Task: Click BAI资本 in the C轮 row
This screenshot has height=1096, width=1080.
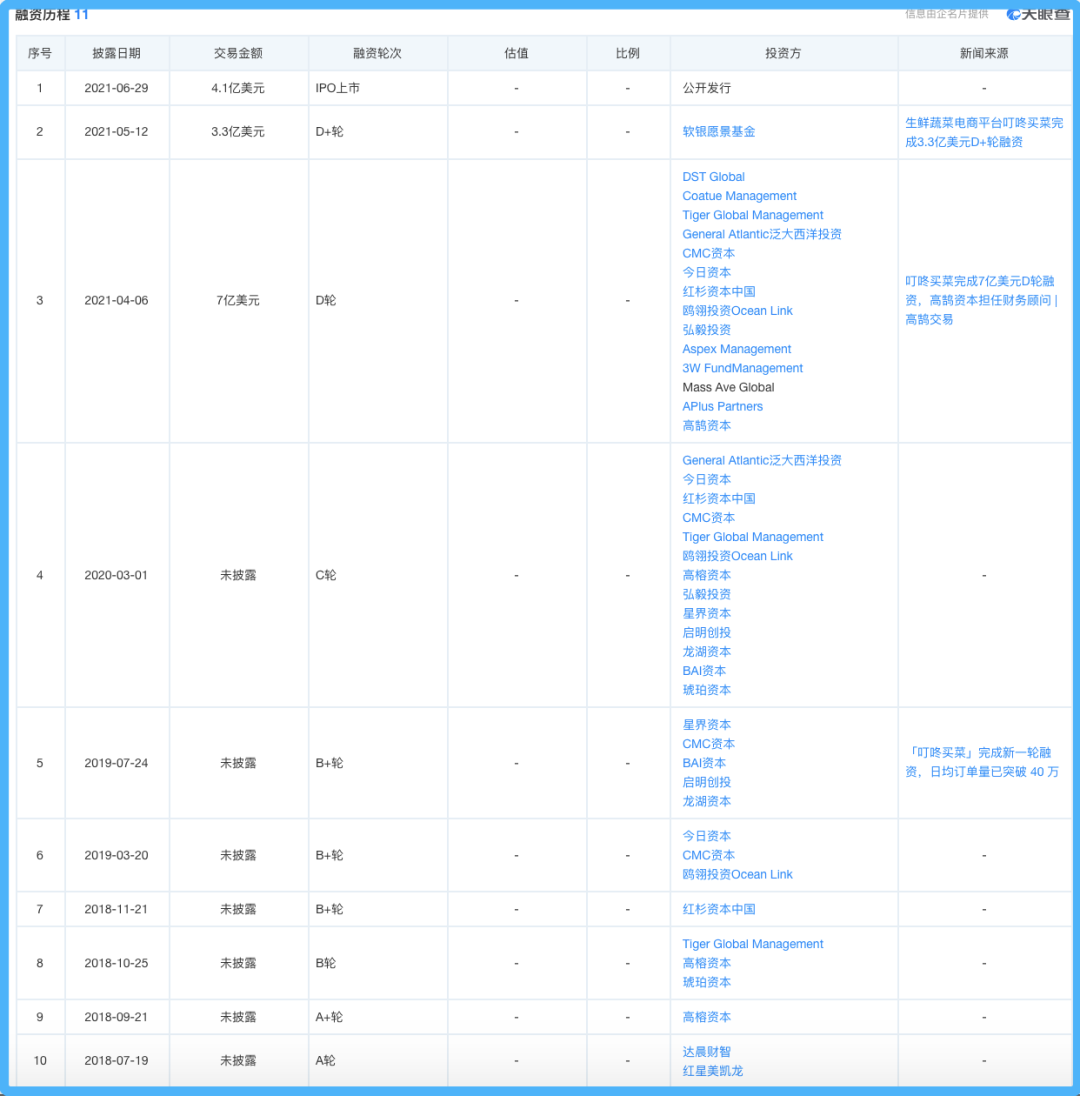Action: (704, 670)
